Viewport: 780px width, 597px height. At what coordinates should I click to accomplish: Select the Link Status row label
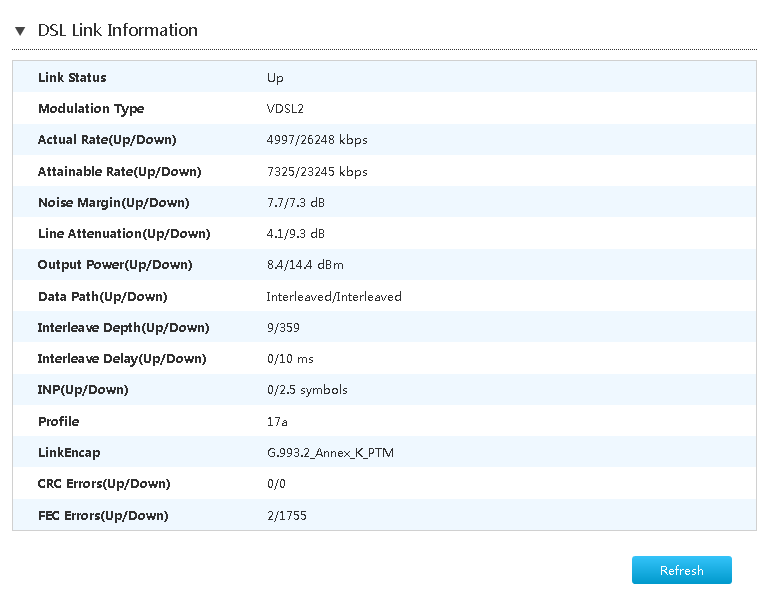pyautogui.click(x=72, y=77)
